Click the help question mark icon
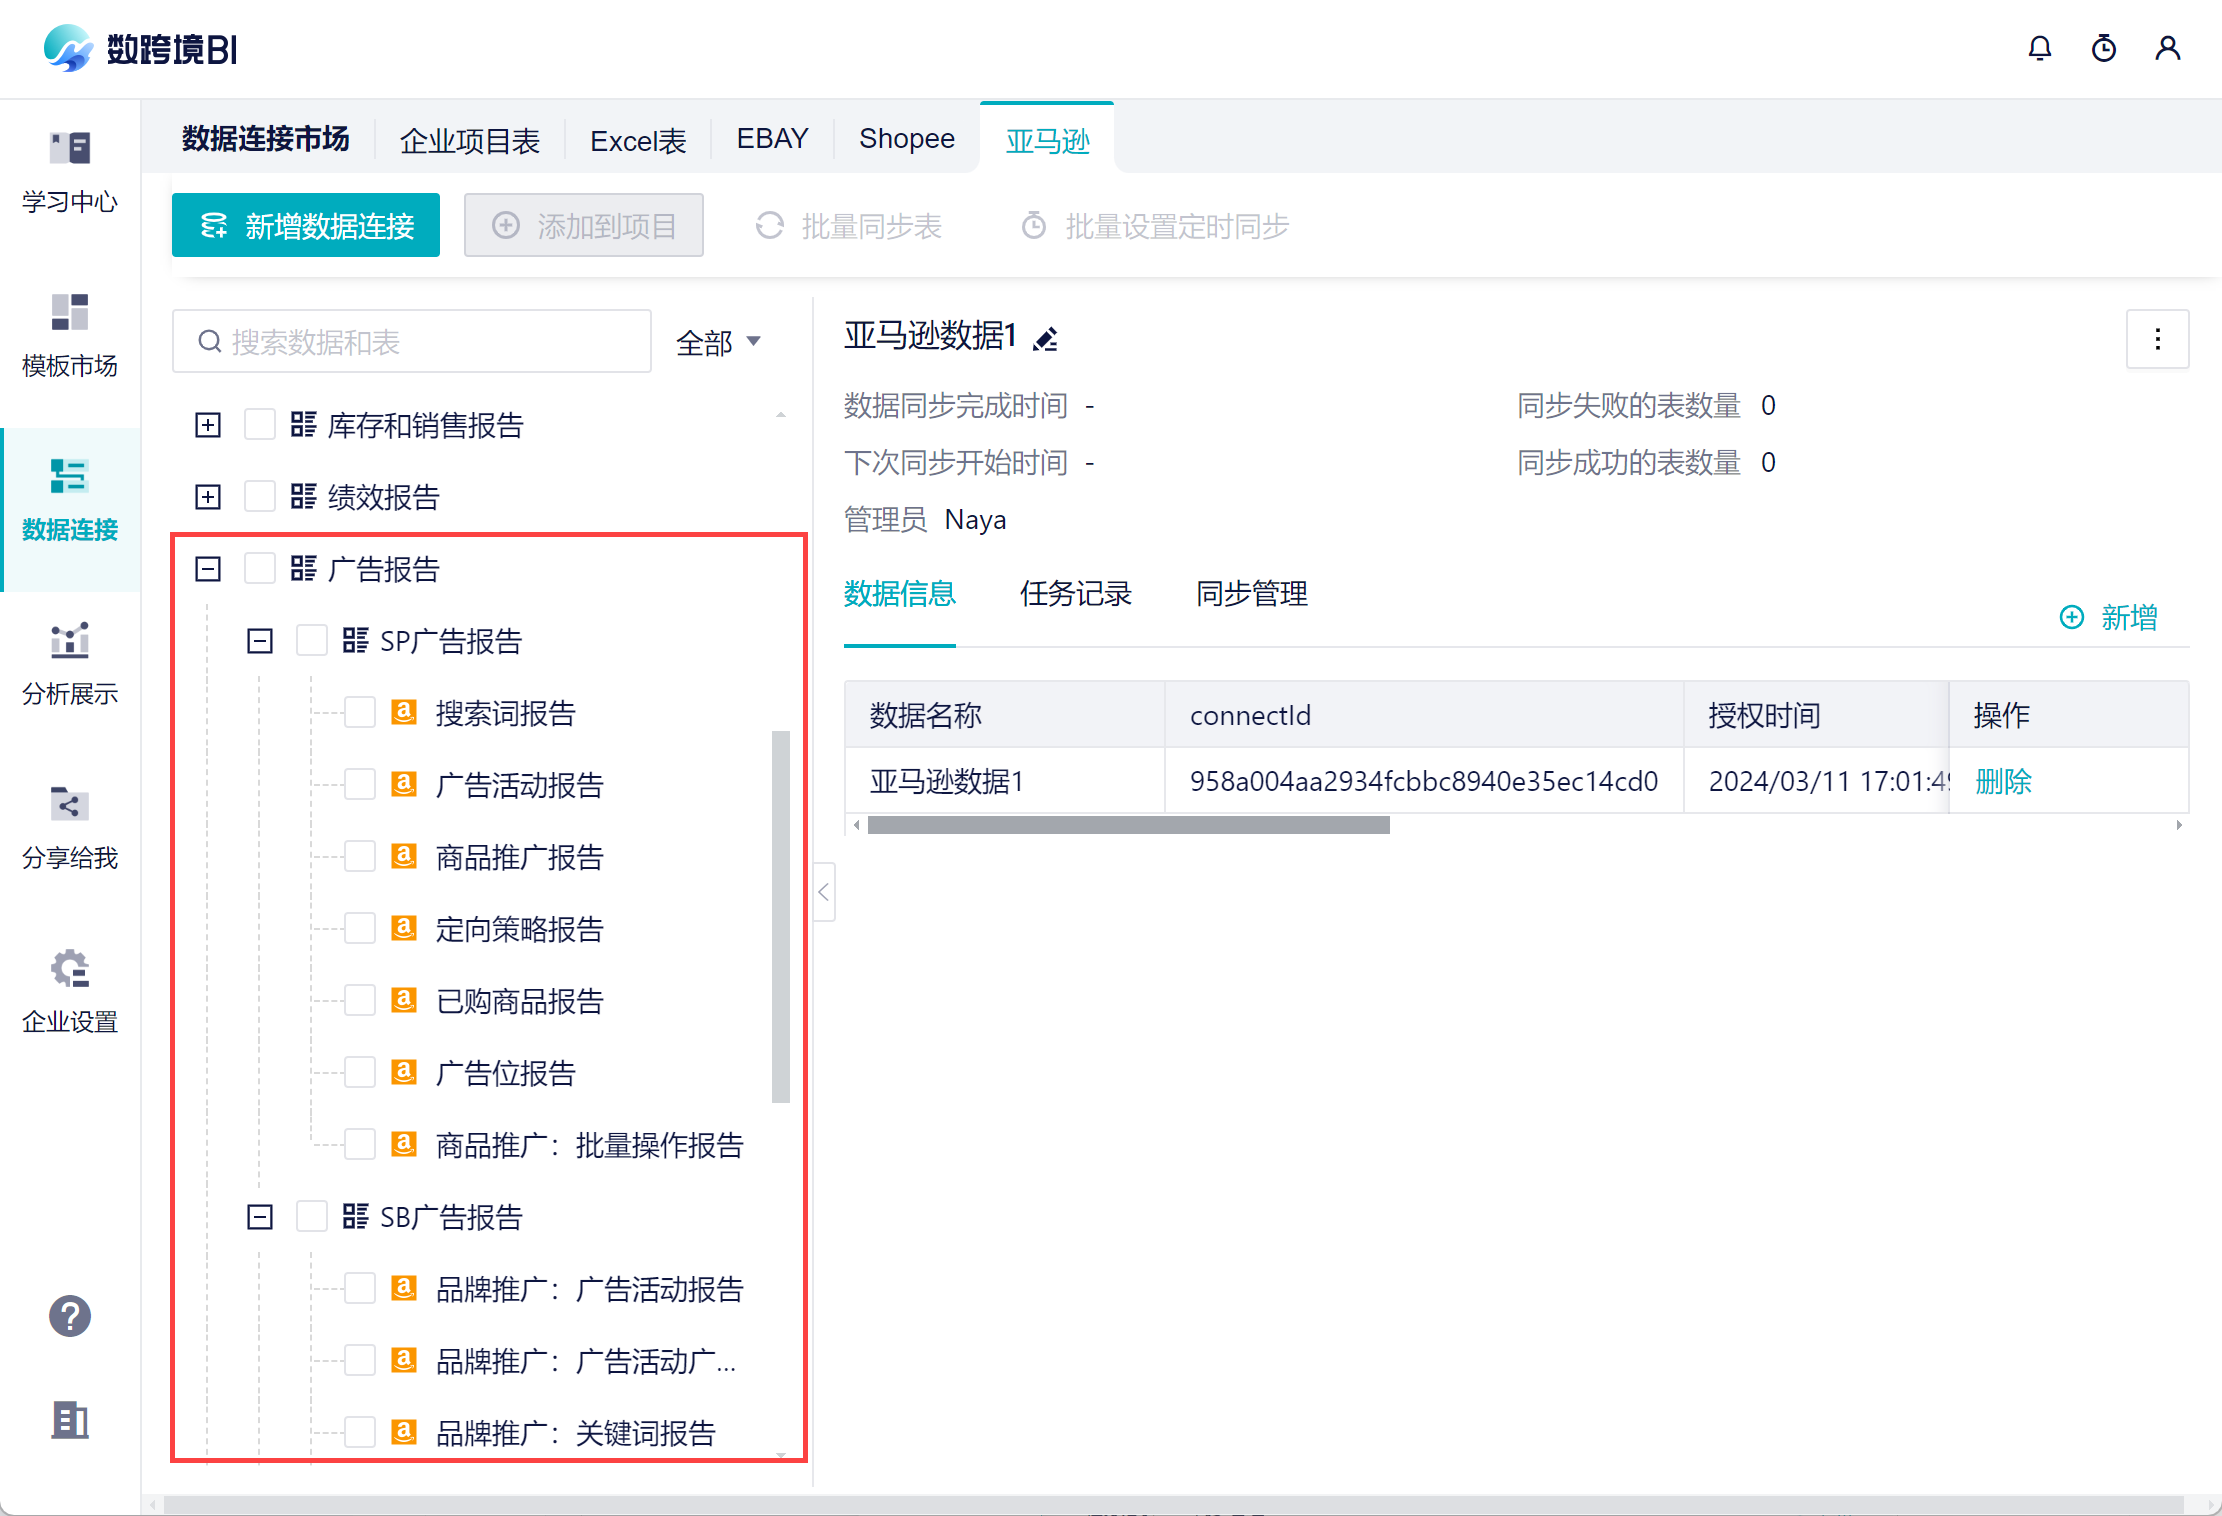The height and width of the screenshot is (1516, 2222). 69,1316
